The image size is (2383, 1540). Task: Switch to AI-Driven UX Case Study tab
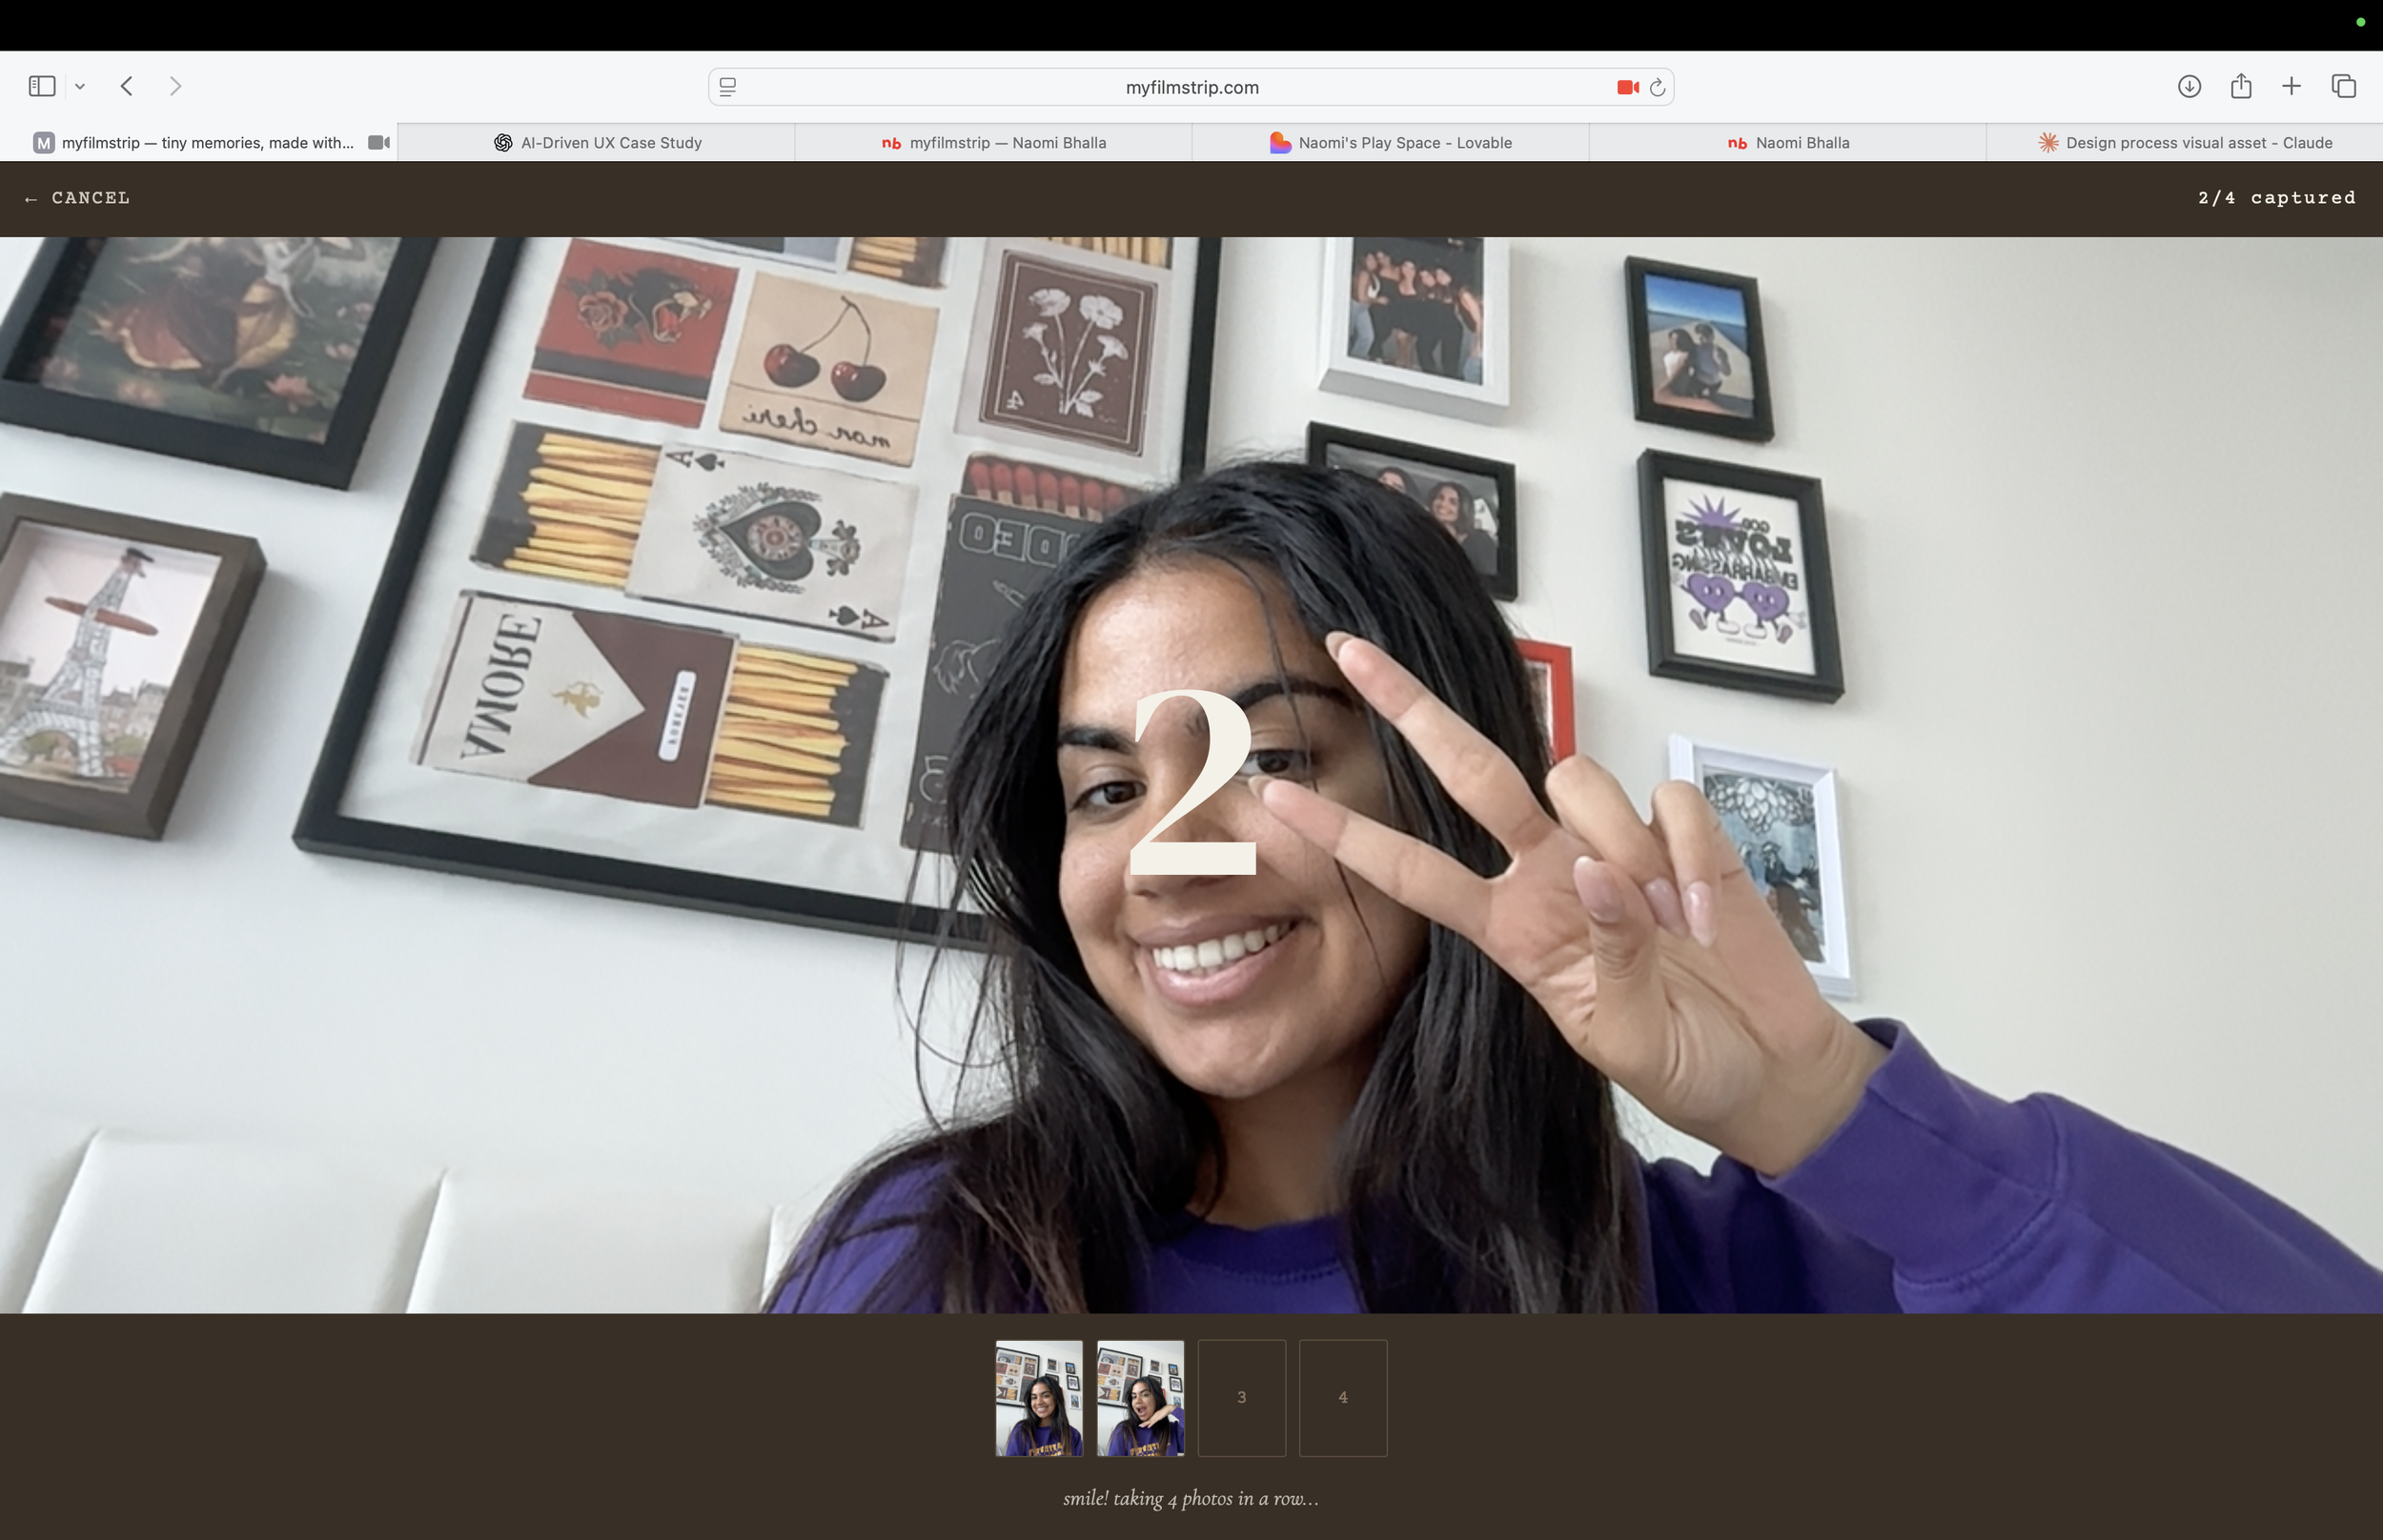click(597, 142)
